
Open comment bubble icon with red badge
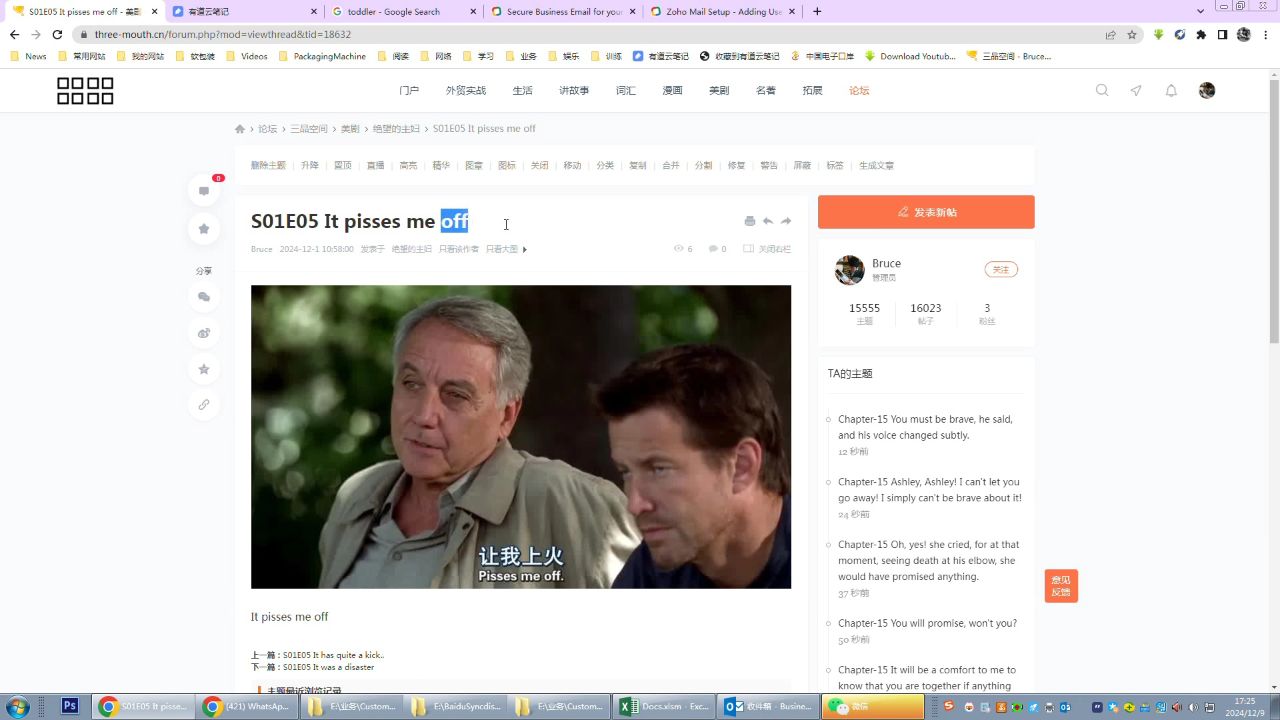tap(204, 191)
